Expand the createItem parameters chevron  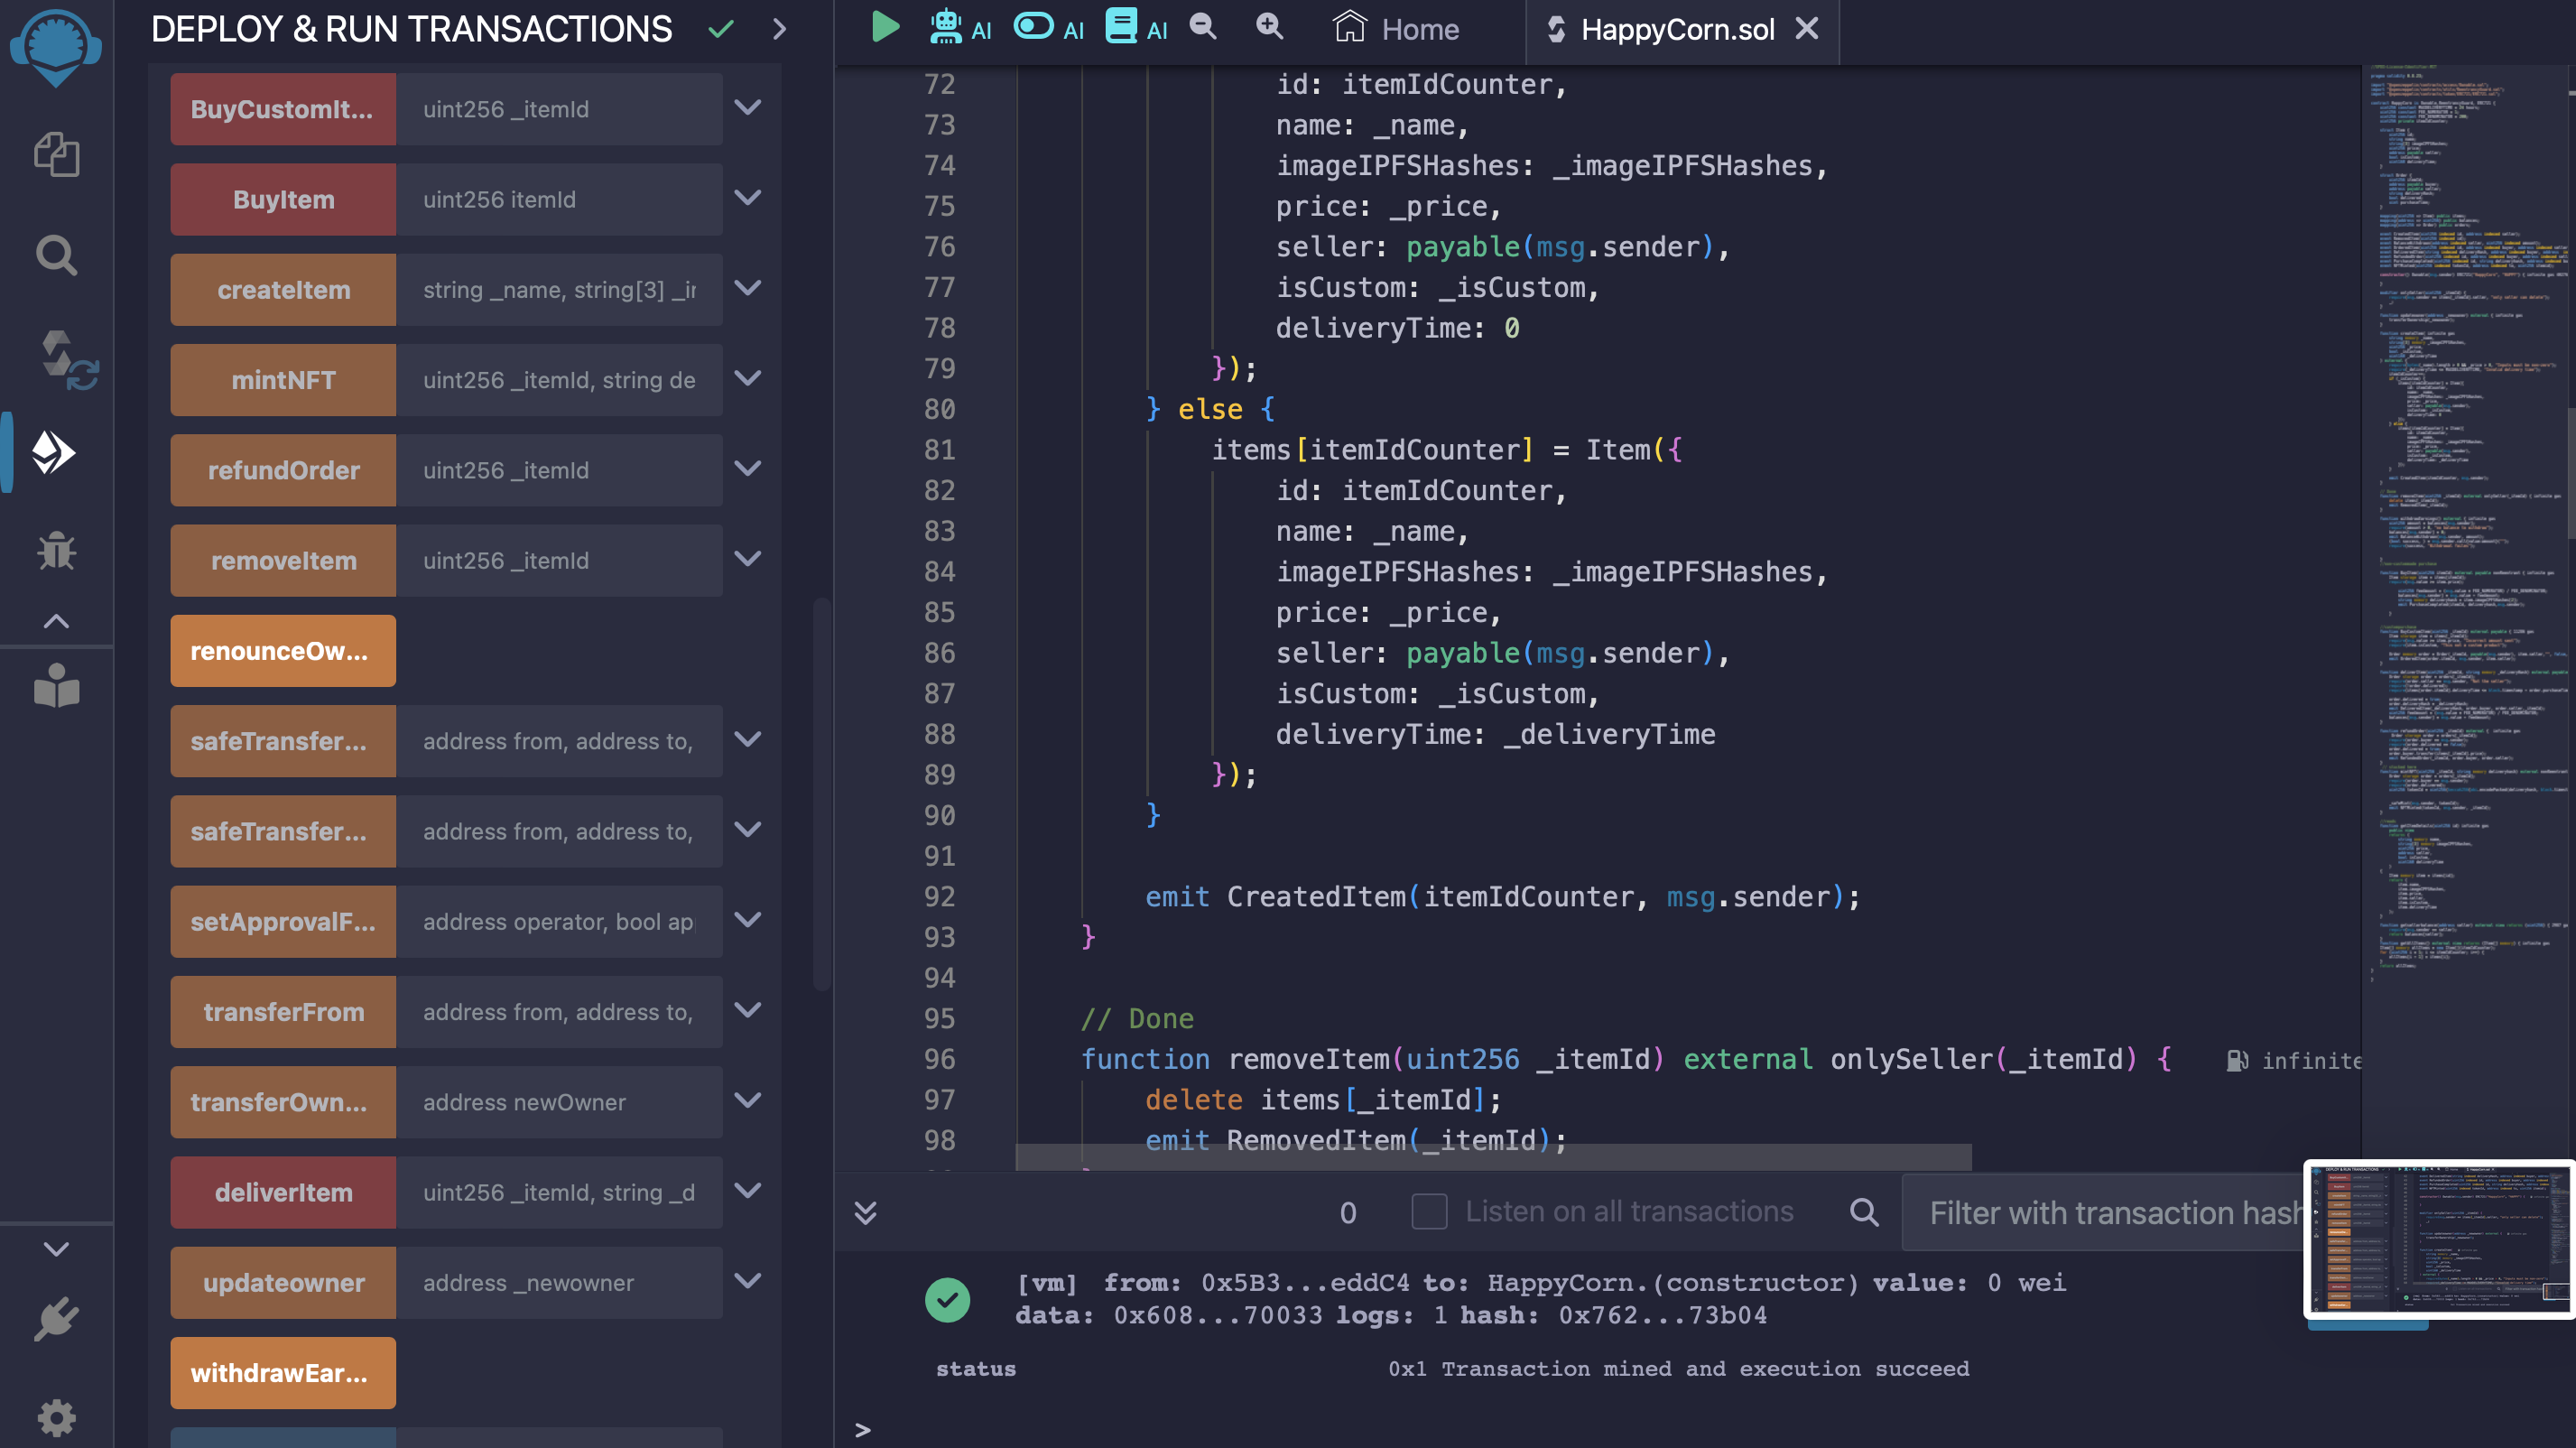[748, 287]
